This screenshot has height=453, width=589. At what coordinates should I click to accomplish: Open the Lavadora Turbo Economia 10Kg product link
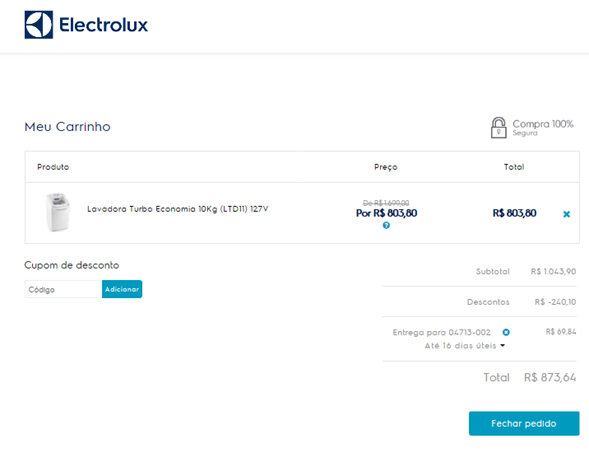178,209
